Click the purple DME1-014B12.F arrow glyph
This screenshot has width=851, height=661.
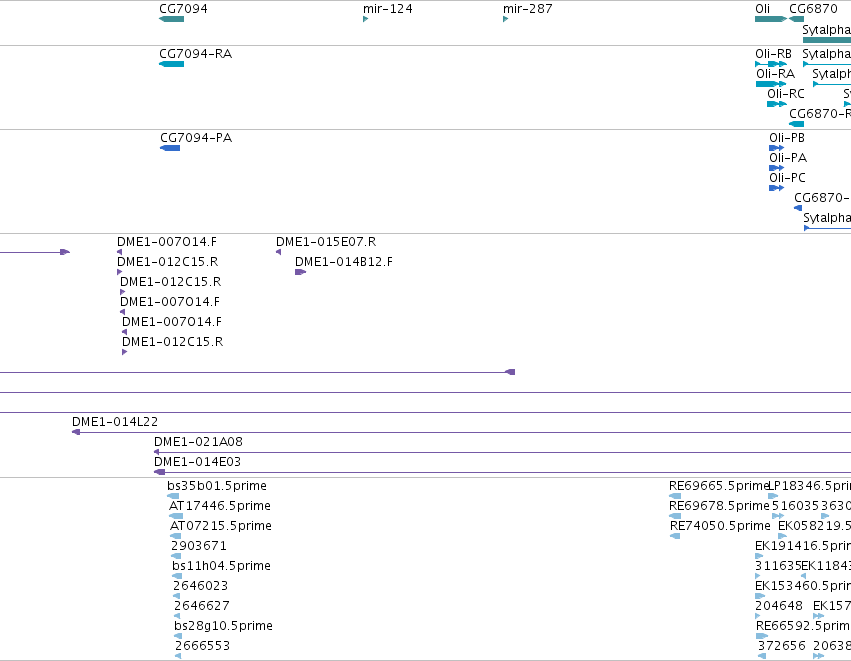click(x=301, y=272)
